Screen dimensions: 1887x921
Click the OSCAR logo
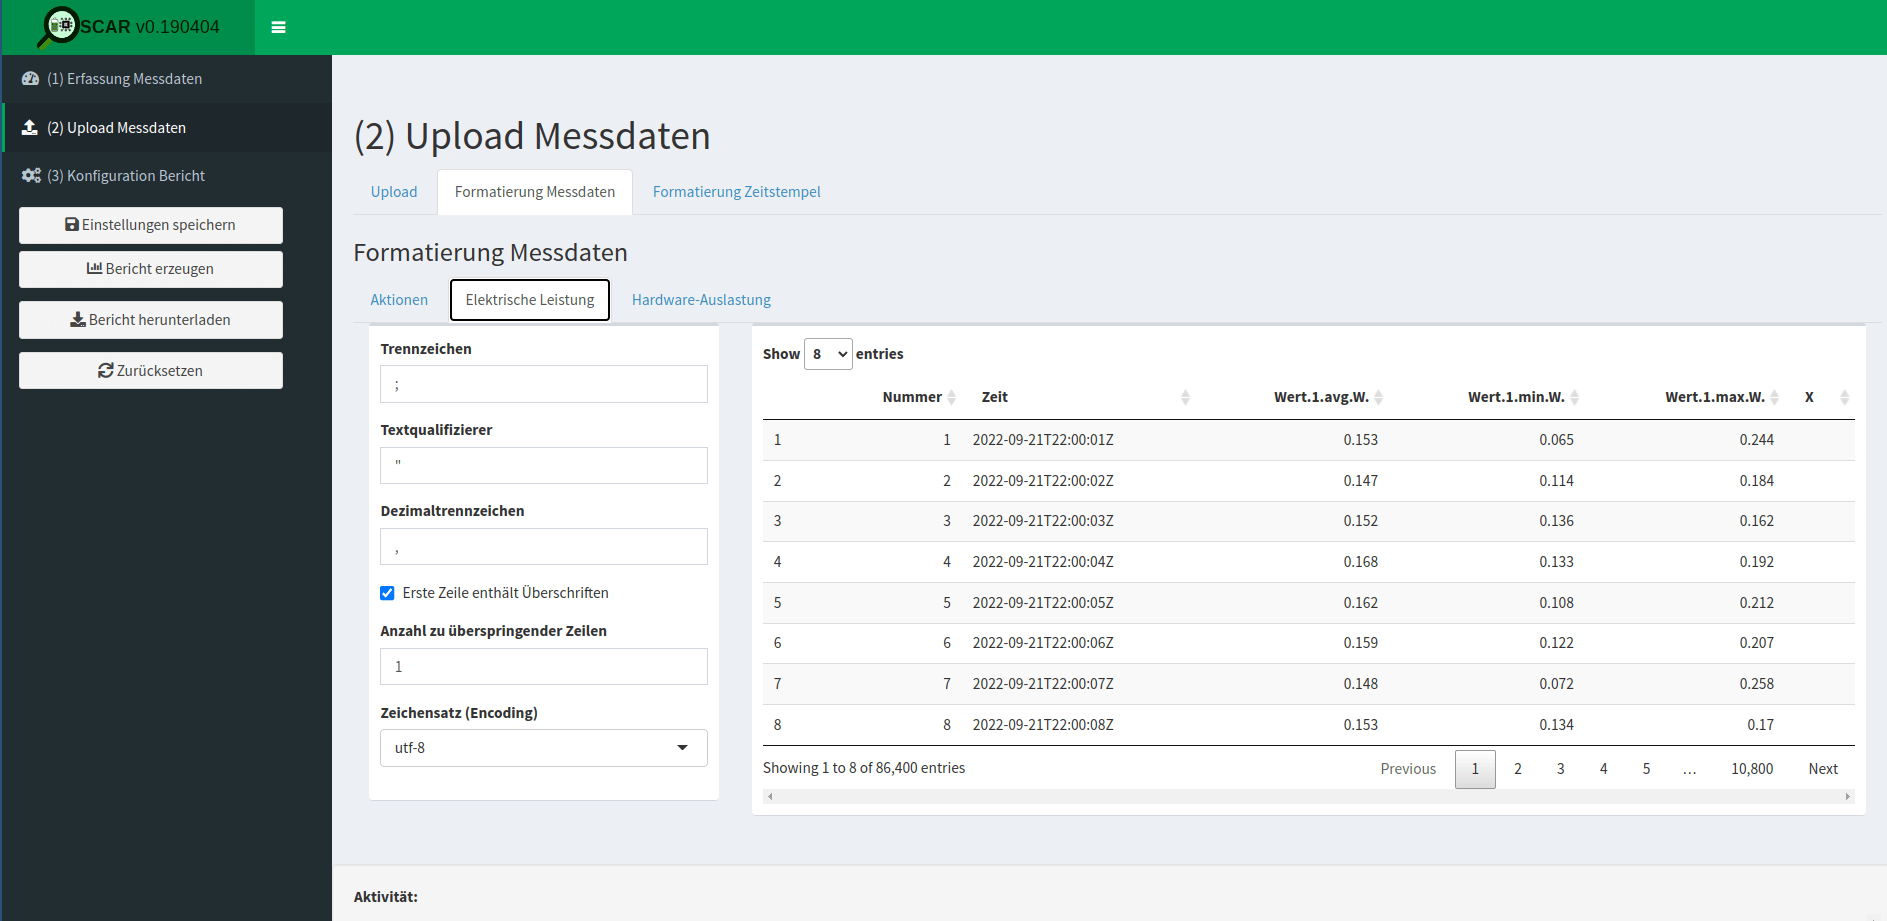pos(62,27)
